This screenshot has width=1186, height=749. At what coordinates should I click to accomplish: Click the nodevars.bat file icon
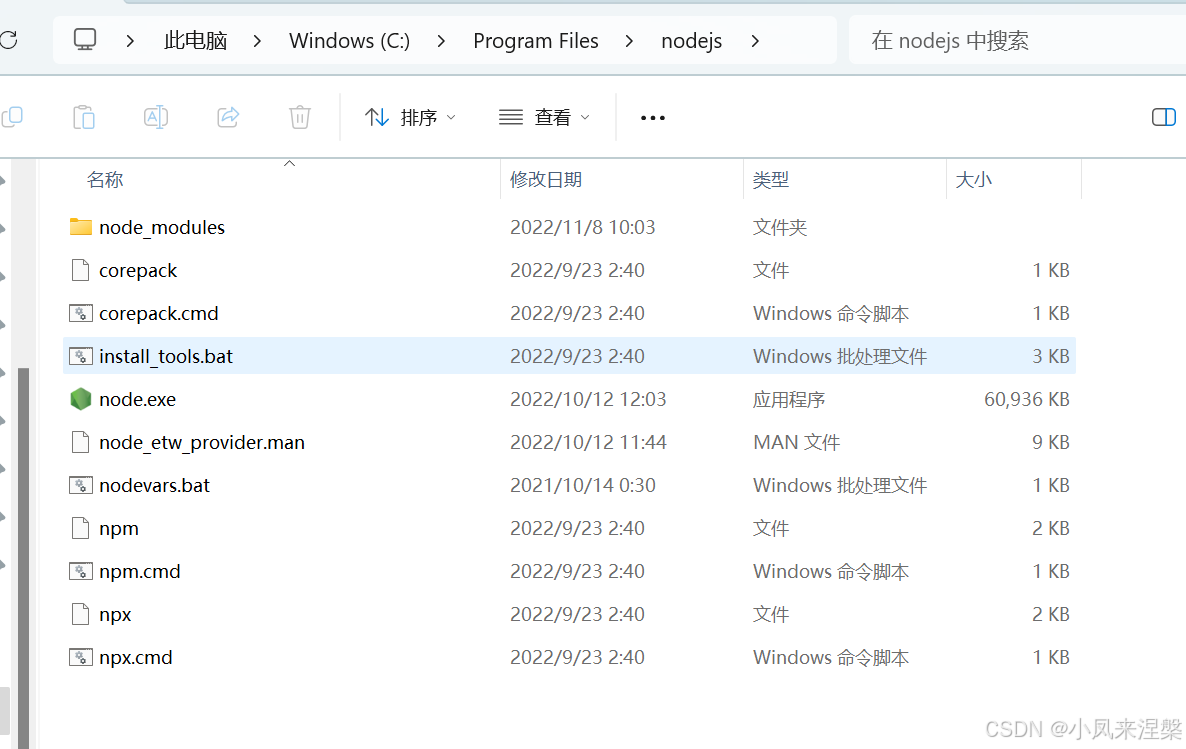coord(81,485)
